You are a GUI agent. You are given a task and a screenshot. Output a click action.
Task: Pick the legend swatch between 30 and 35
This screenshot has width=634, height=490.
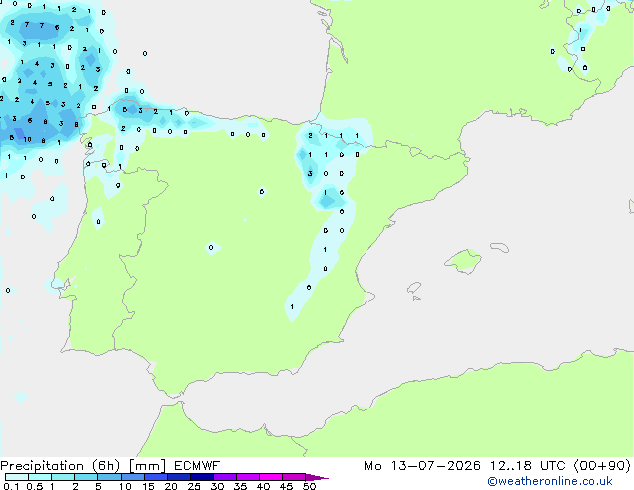(225, 477)
